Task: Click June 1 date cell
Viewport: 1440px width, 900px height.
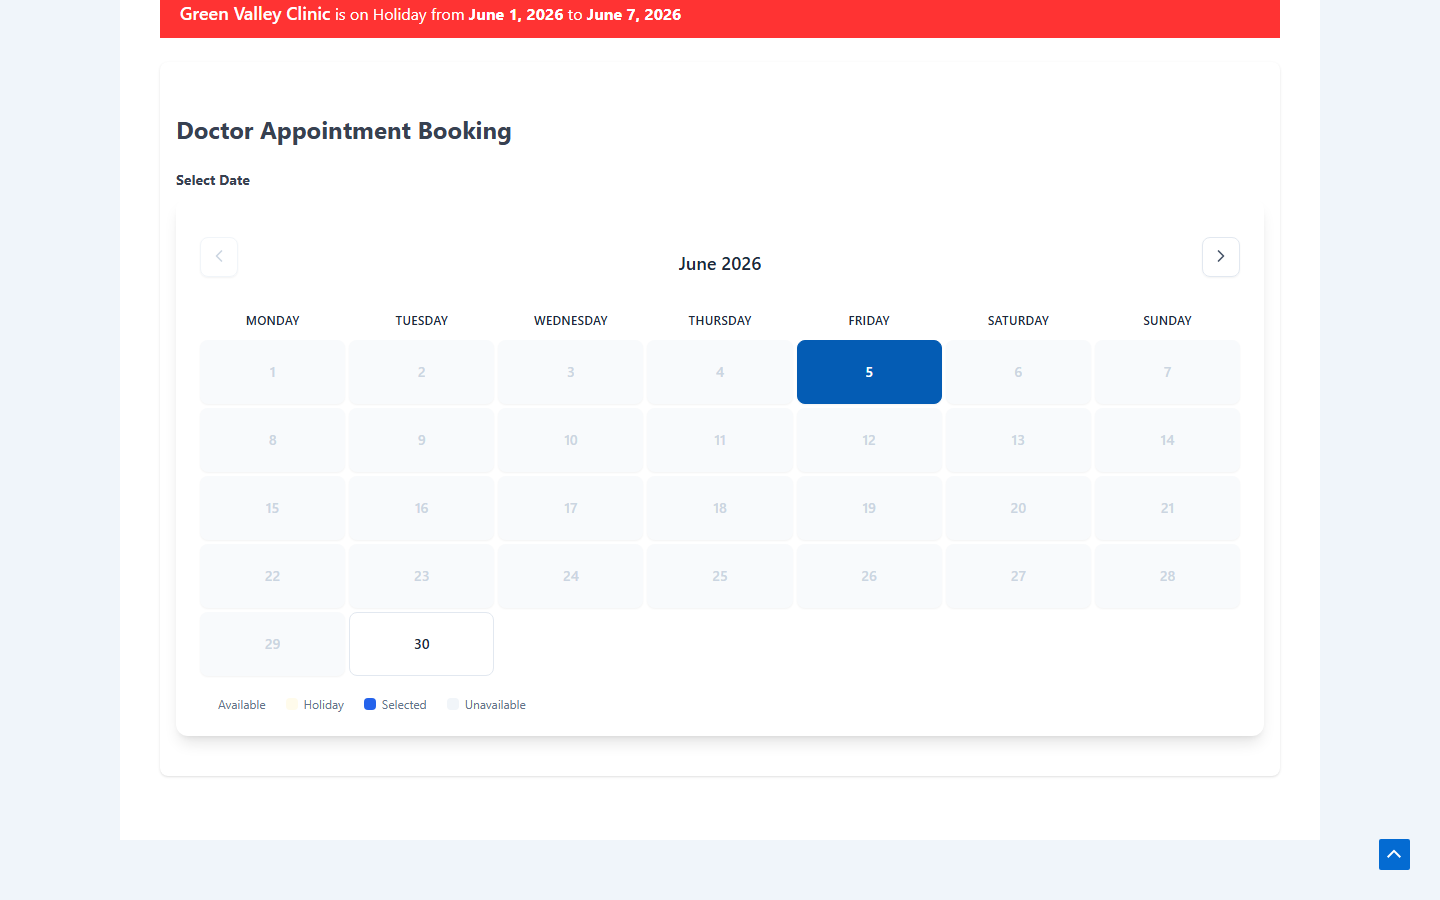Action: click(272, 372)
